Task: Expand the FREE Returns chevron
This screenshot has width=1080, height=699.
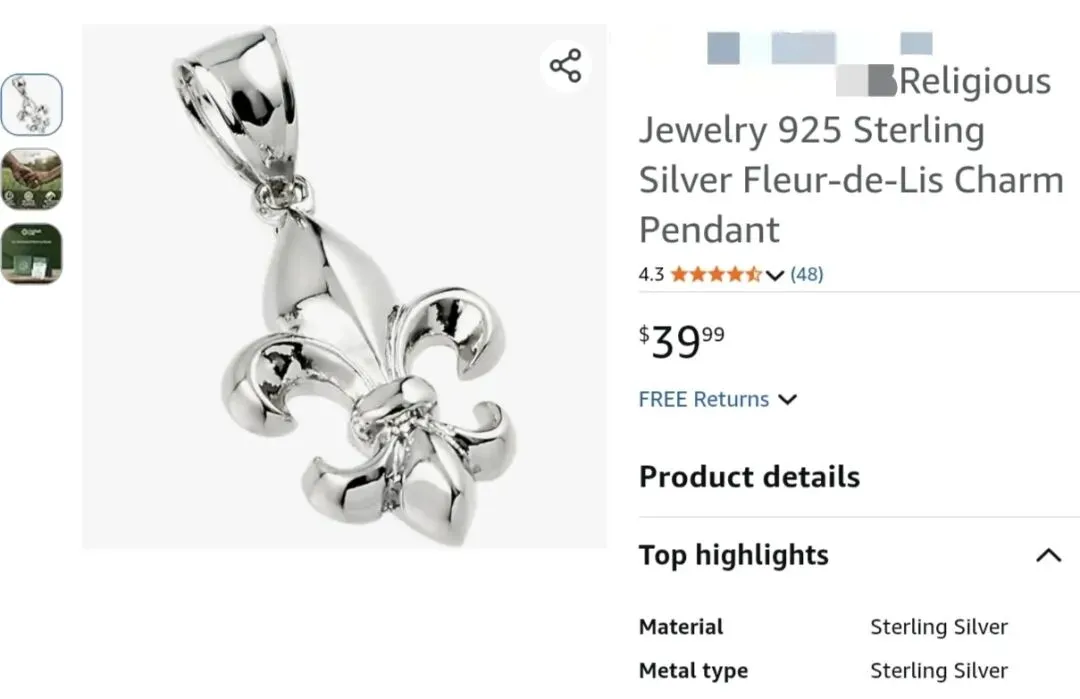Action: [788, 400]
